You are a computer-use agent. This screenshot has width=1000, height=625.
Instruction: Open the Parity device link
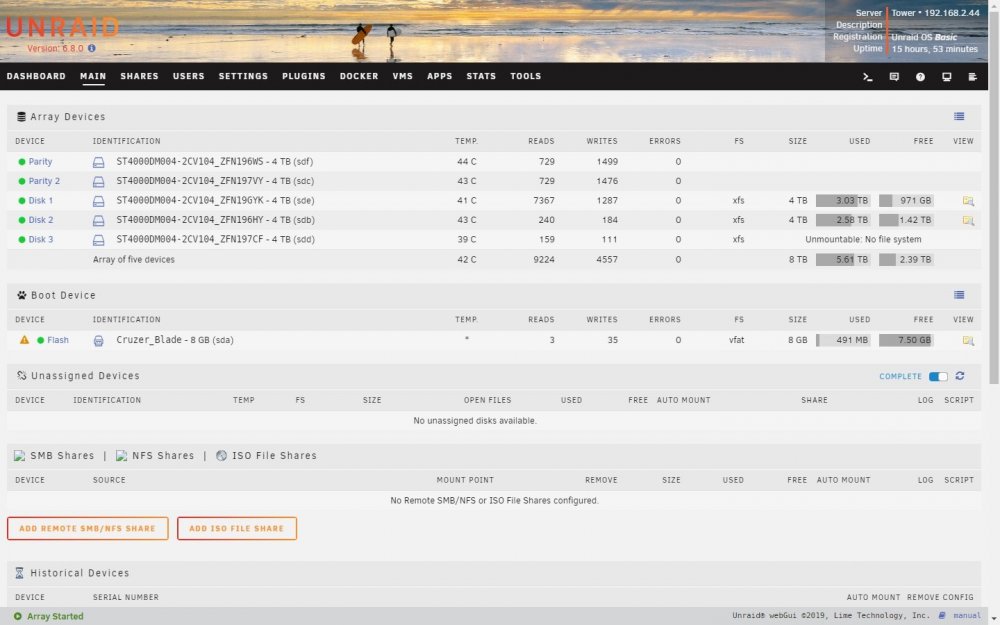(x=40, y=162)
